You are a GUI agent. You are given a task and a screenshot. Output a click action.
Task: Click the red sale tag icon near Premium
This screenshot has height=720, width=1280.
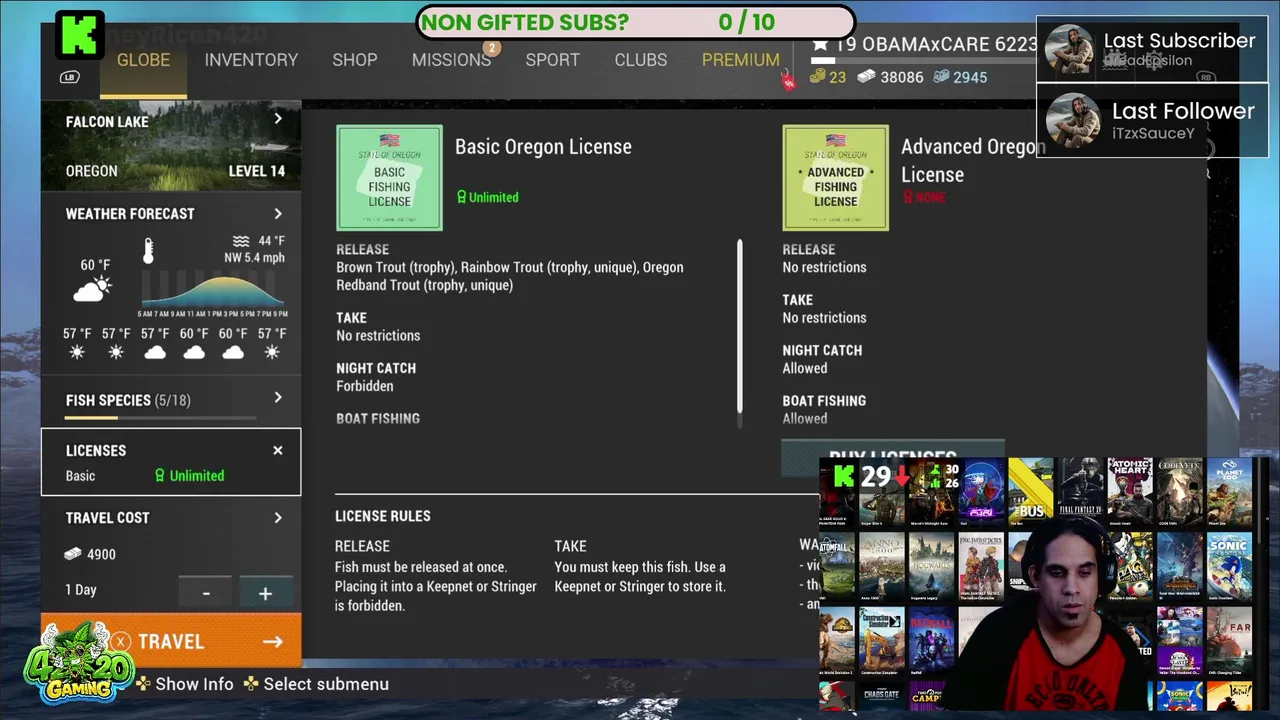tap(788, 82)
